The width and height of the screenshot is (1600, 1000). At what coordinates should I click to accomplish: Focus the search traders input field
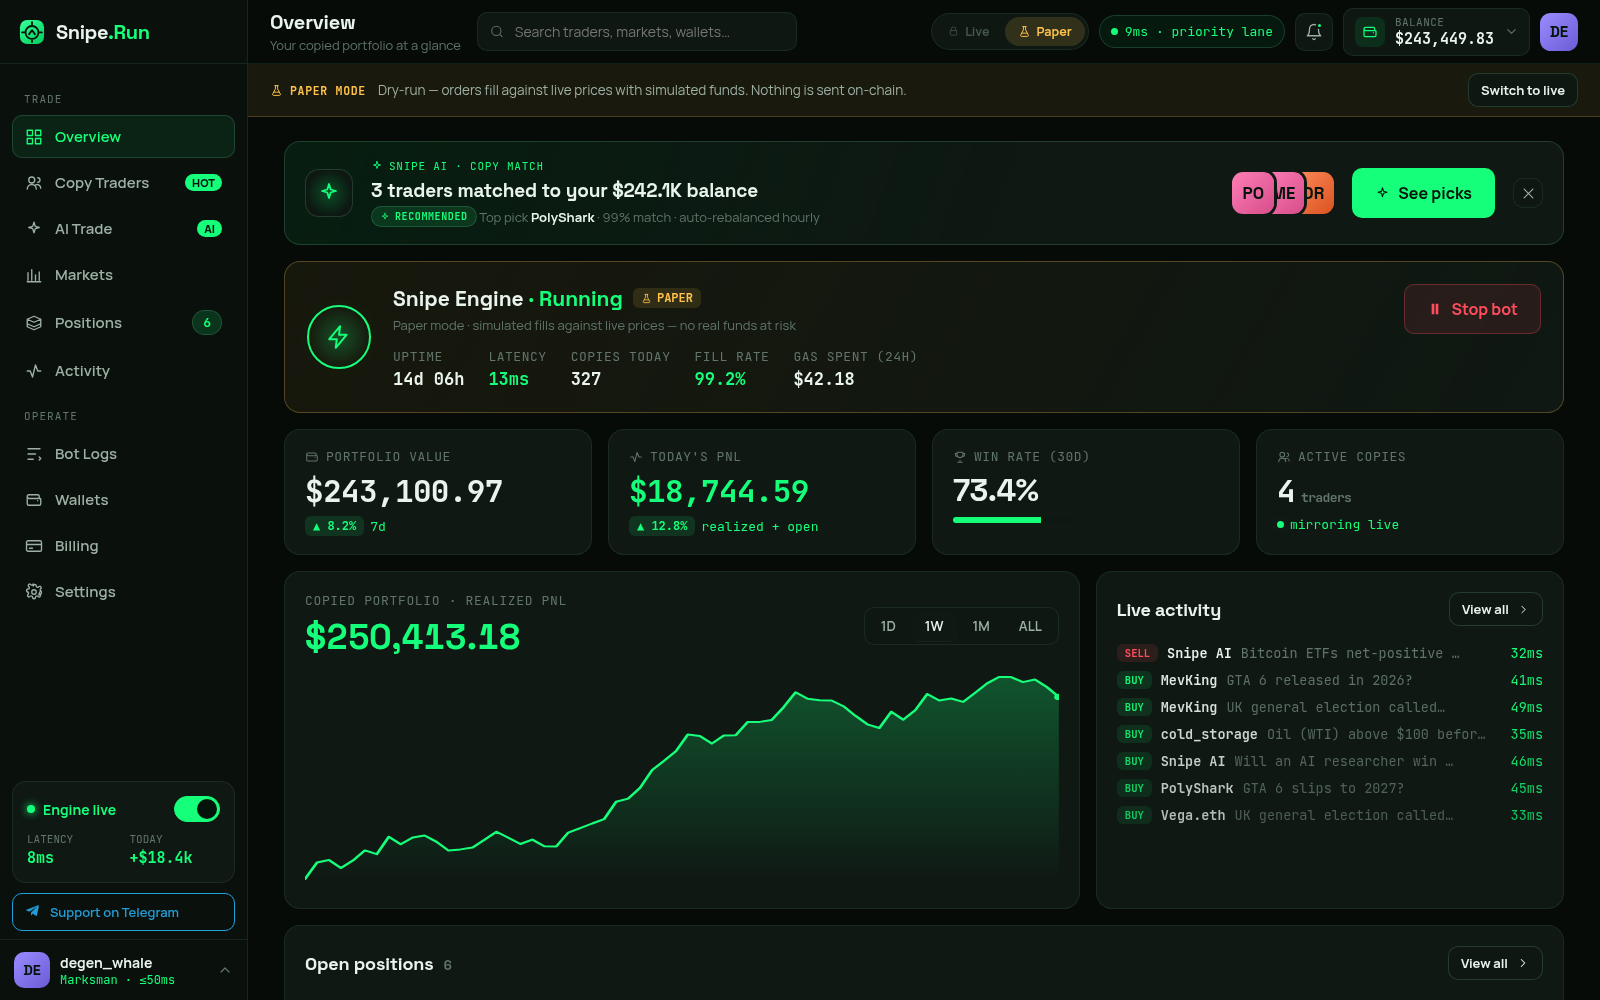coord(637,32)
